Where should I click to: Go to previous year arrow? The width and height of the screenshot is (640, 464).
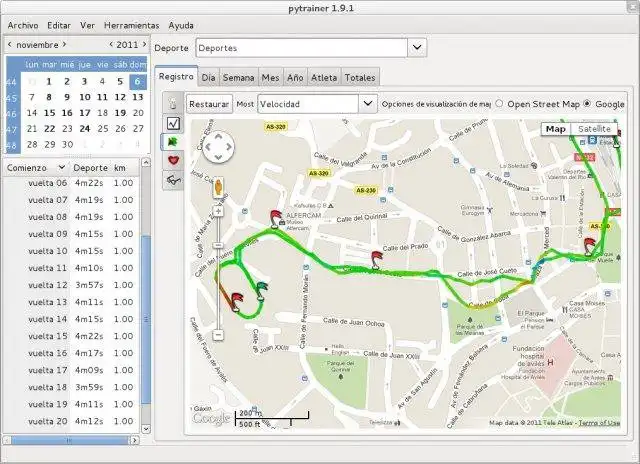(111, 44)
